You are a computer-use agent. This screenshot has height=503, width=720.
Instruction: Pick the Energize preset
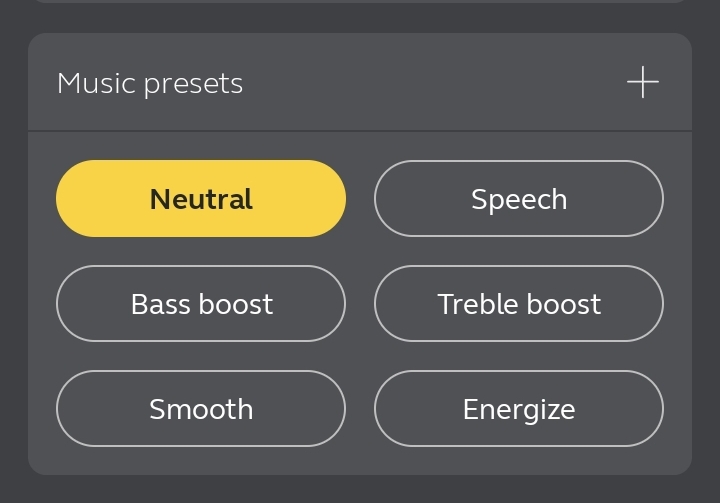(x=519, y=408)
